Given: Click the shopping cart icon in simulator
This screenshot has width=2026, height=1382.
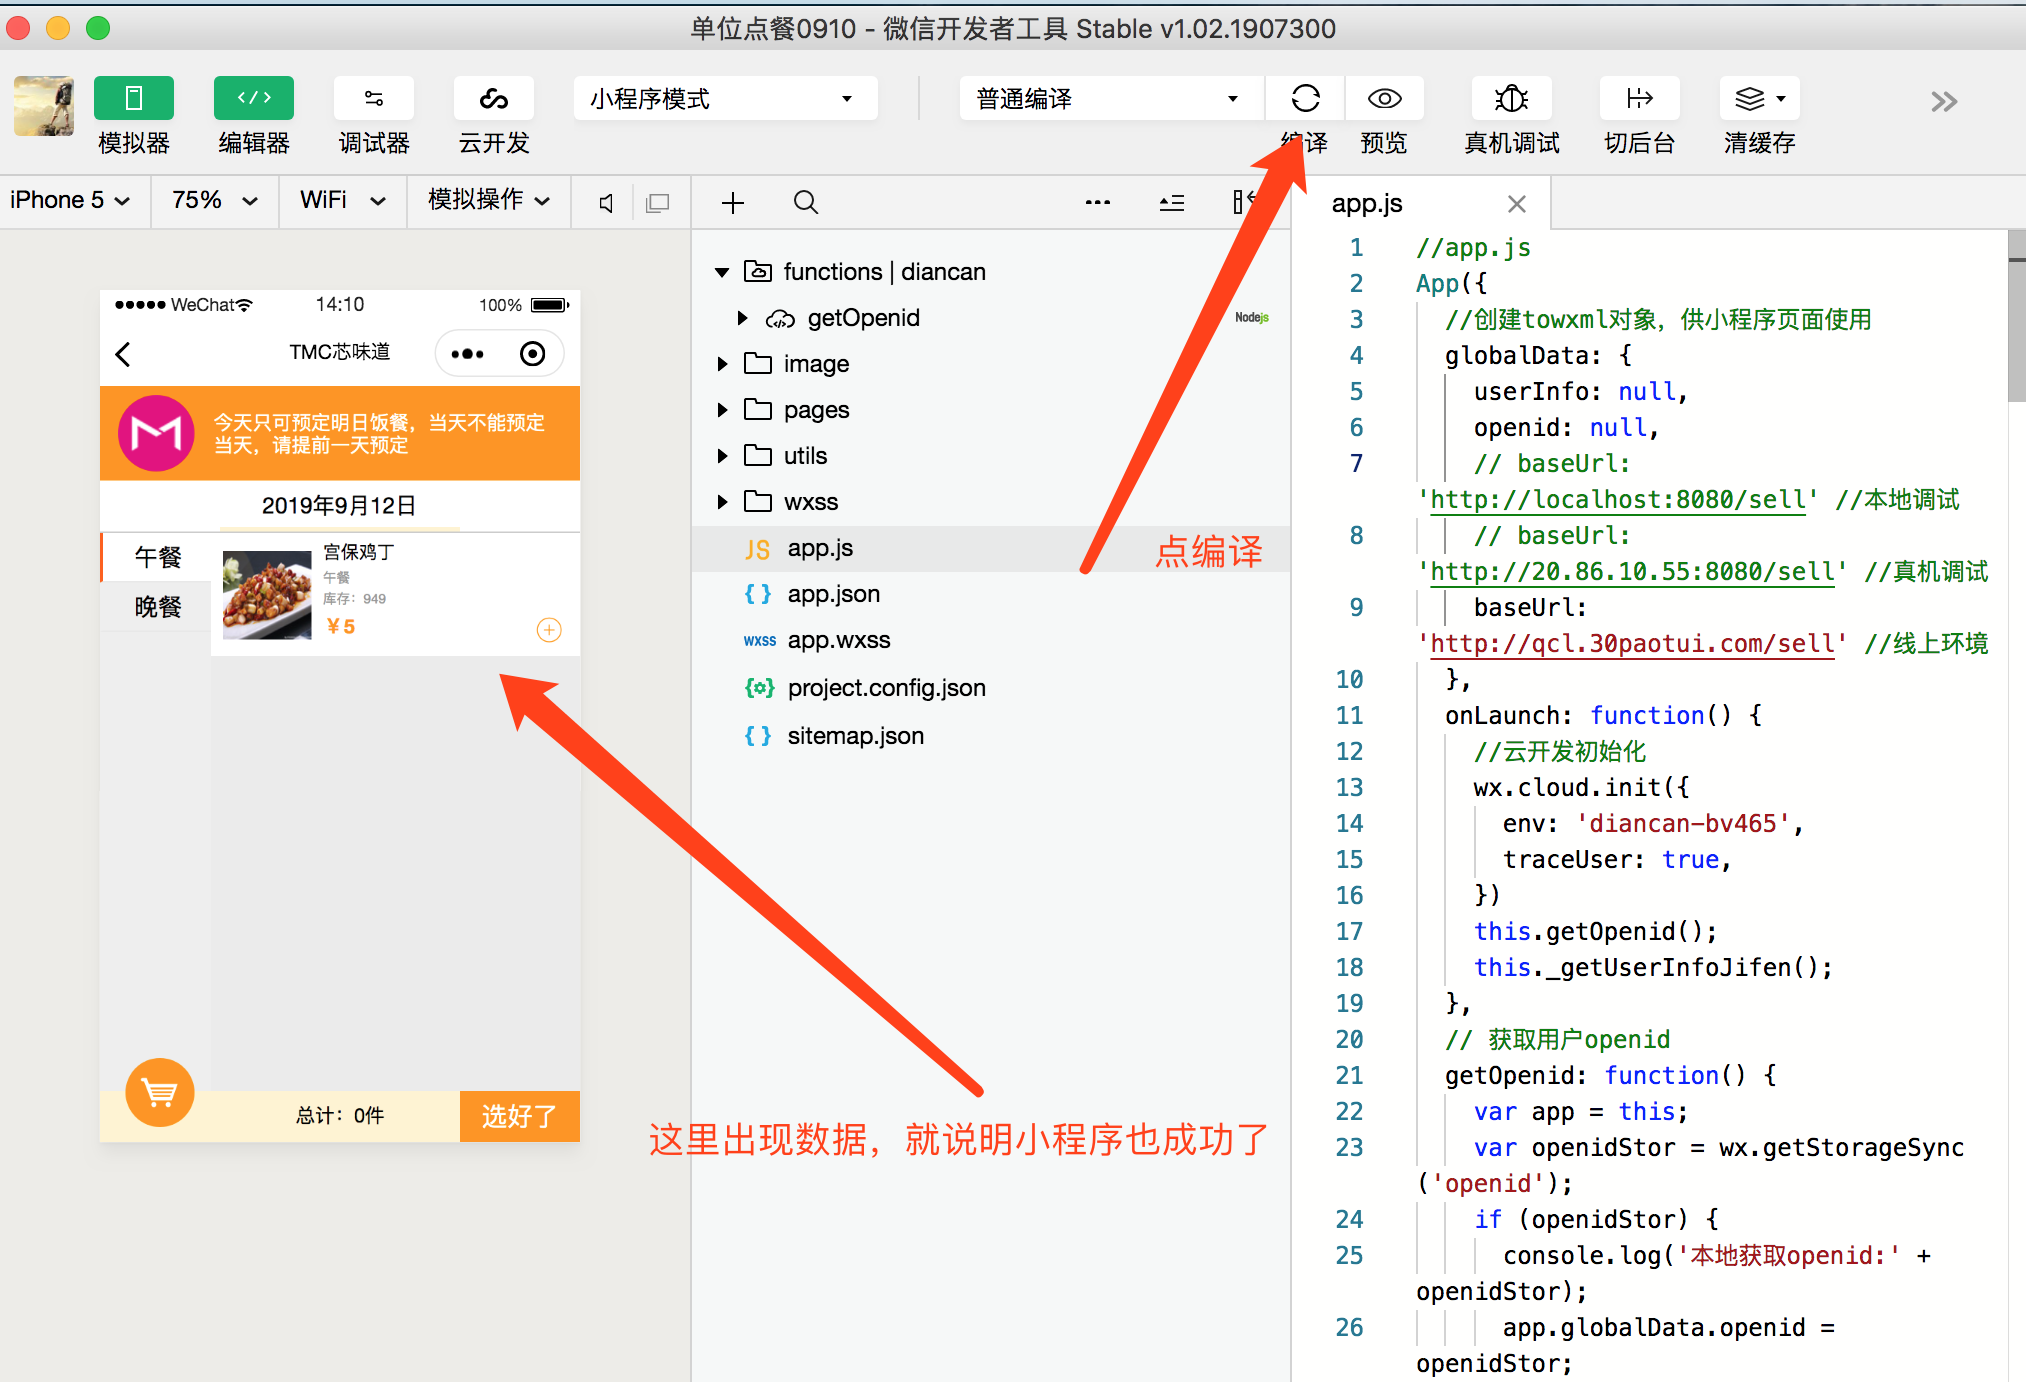Looking at the screenshot, I should click(160, 1092).
